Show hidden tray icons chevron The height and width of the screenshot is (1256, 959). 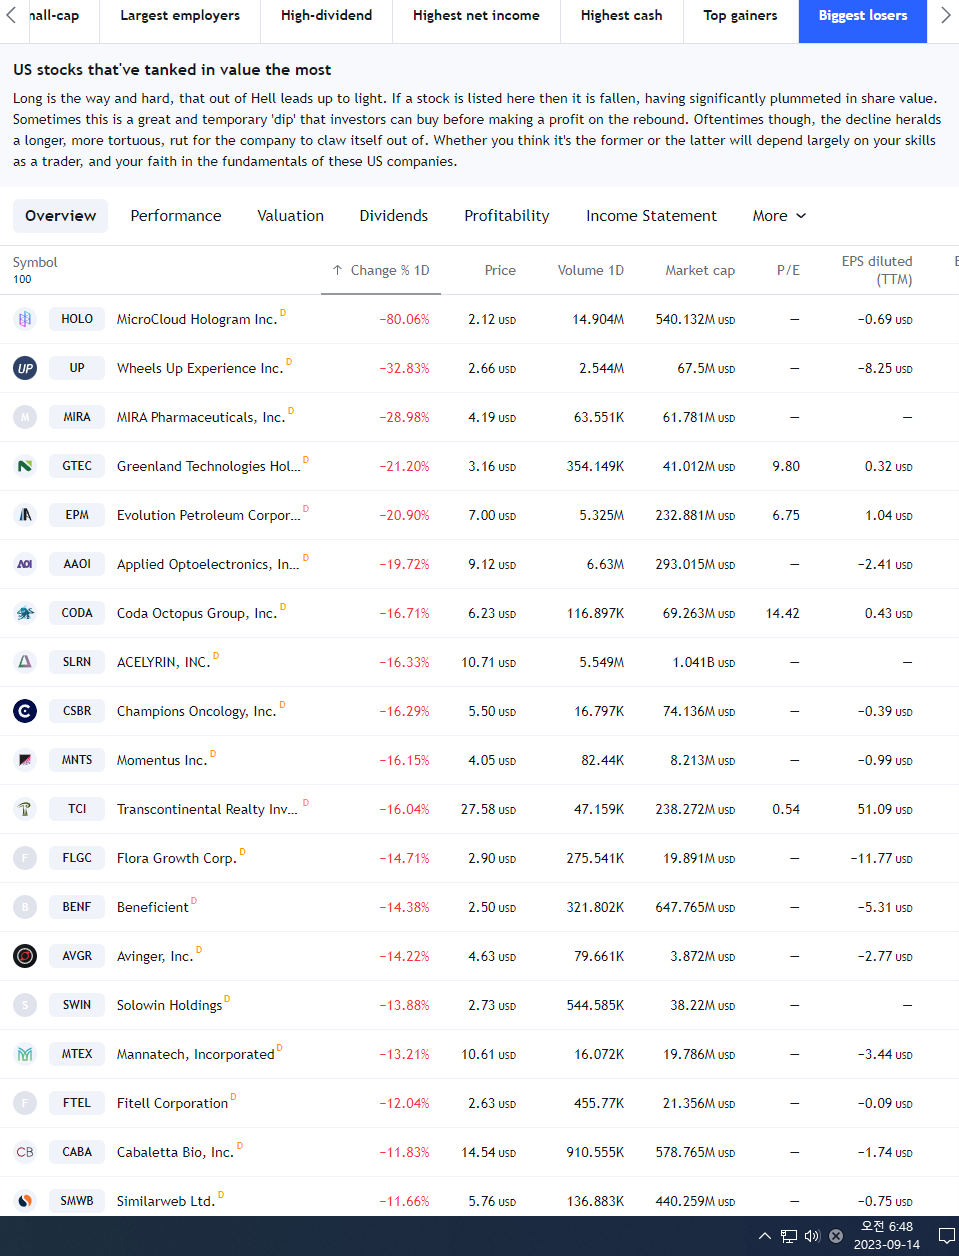[x=765, y=1236]
